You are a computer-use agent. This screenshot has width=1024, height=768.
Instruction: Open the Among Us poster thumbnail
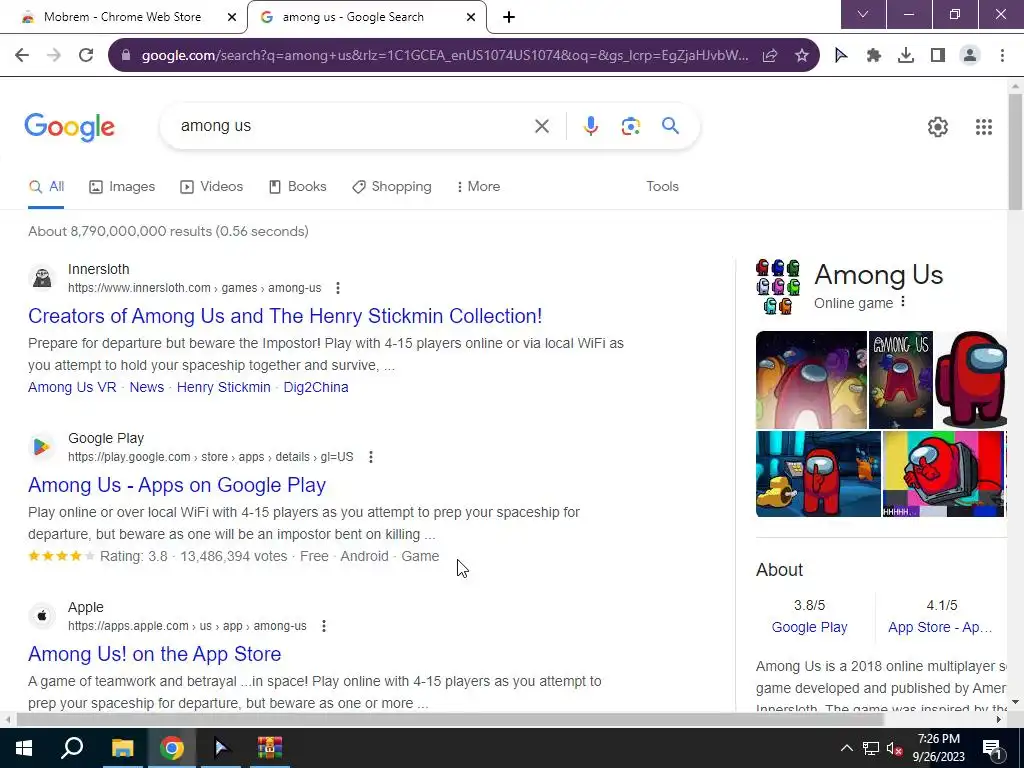[x=901, y=380]
